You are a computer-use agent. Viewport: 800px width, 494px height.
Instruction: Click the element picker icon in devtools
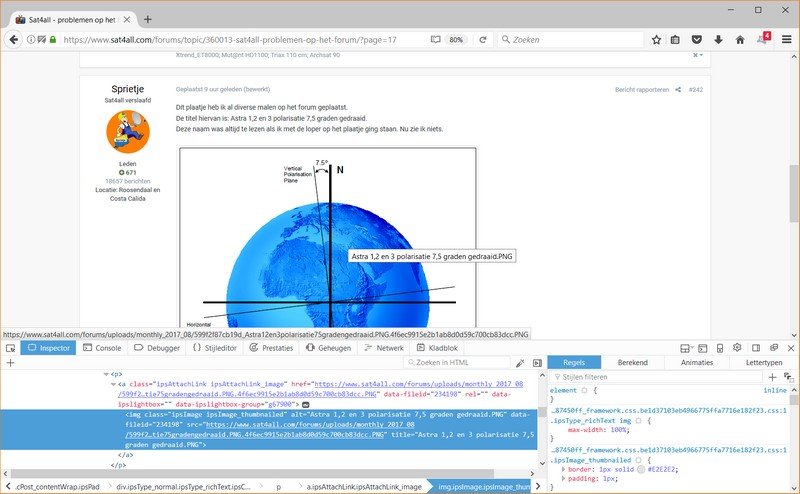9,348
